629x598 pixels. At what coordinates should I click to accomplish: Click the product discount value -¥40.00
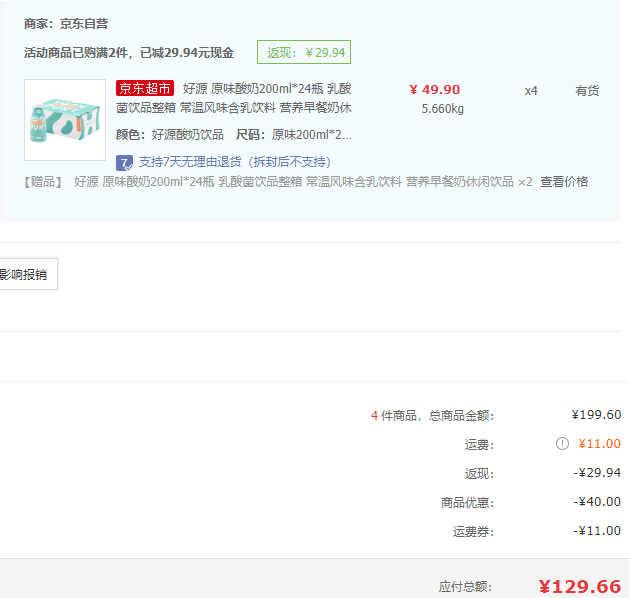(x=597, y=502)
